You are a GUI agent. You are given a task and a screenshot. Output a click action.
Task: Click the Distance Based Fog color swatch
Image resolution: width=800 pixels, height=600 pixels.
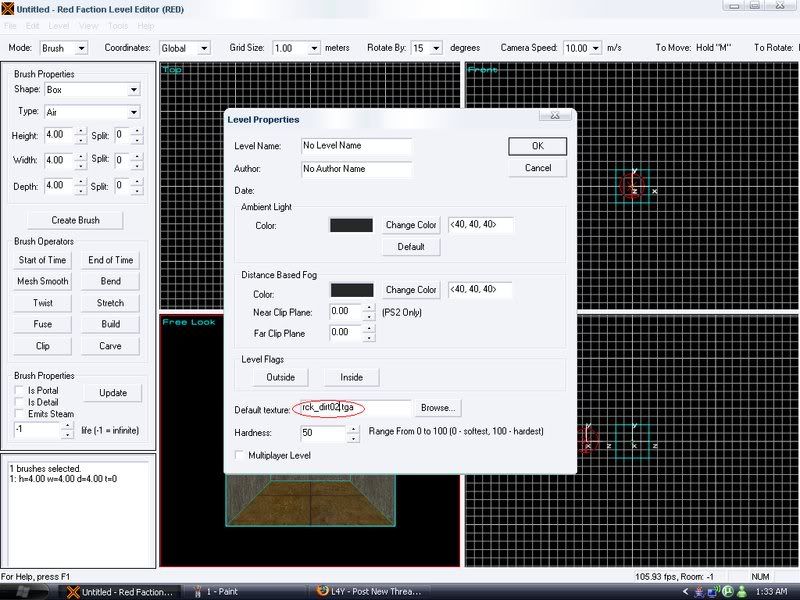(x=352, y=290)
